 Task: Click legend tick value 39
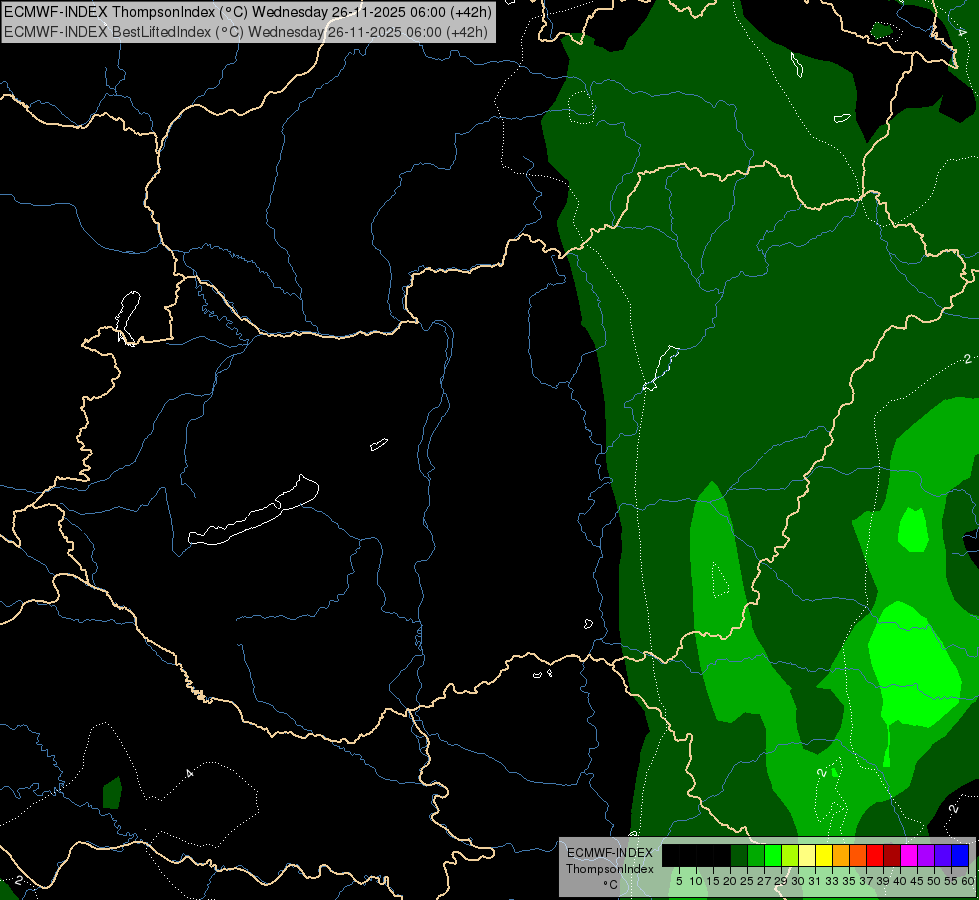coord(883,881)
